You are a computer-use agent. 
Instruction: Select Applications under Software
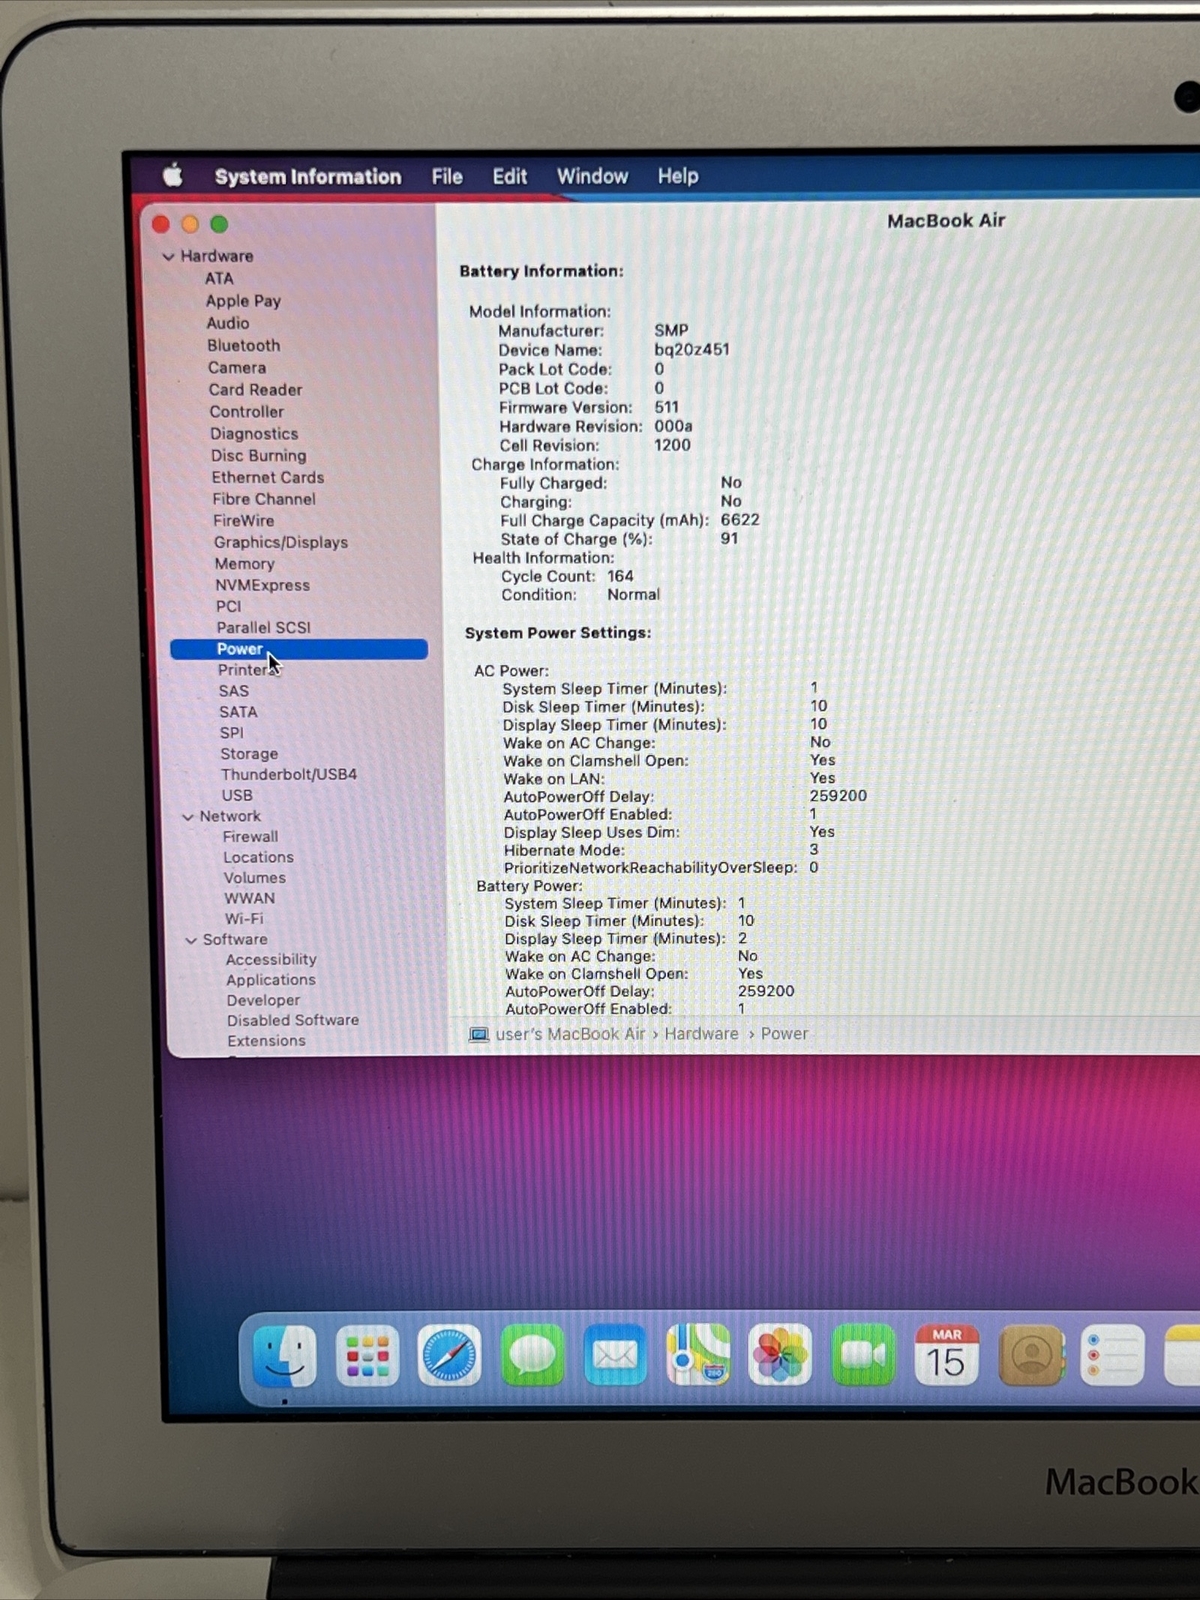coord(270,980)
